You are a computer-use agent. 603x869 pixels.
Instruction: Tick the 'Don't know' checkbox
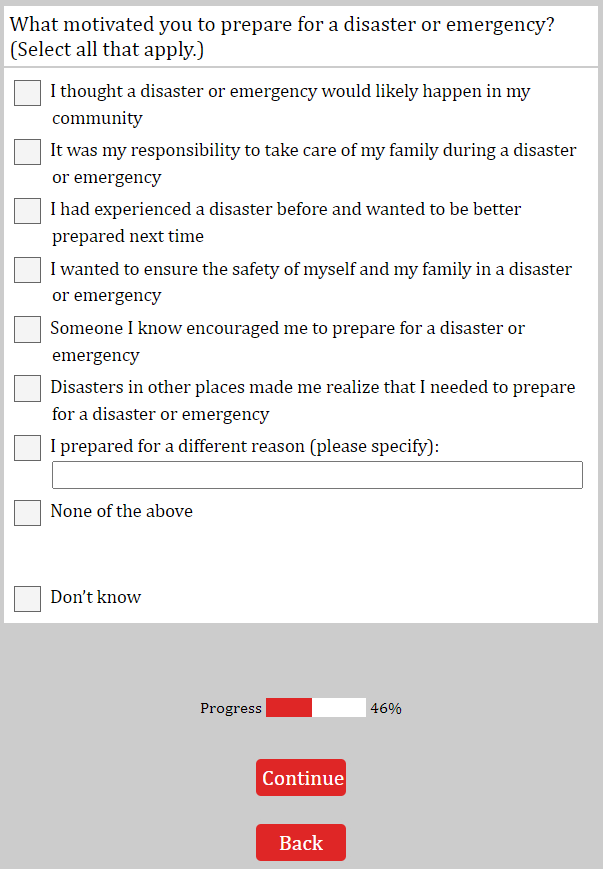[x=28, y=598]
